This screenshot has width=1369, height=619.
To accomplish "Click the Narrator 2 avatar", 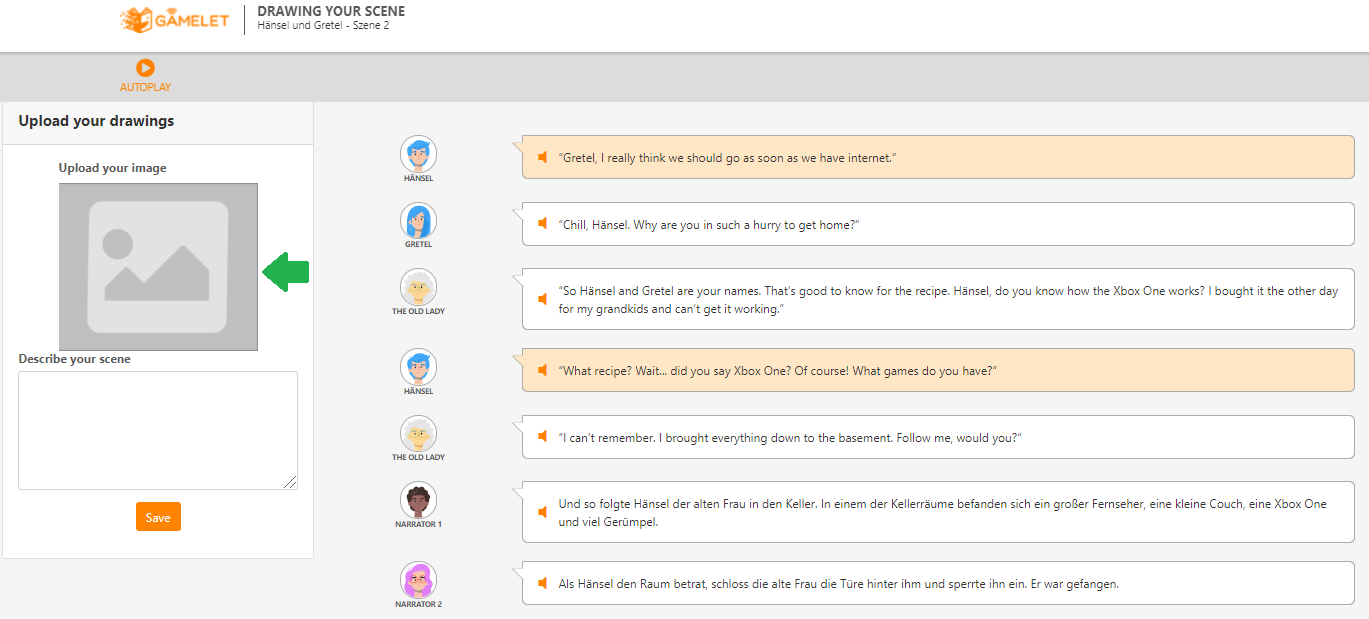I will 419,580.
